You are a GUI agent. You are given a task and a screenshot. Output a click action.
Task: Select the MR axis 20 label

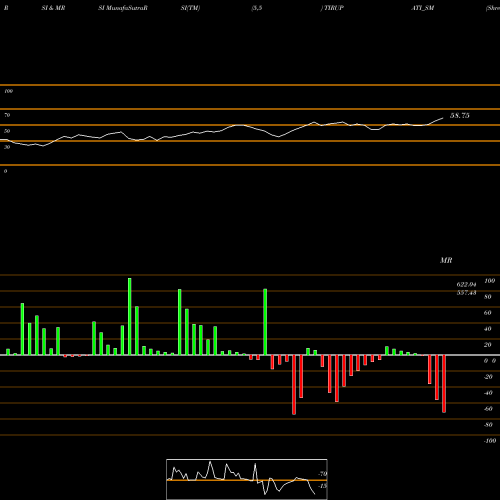(x=488, y=345)
